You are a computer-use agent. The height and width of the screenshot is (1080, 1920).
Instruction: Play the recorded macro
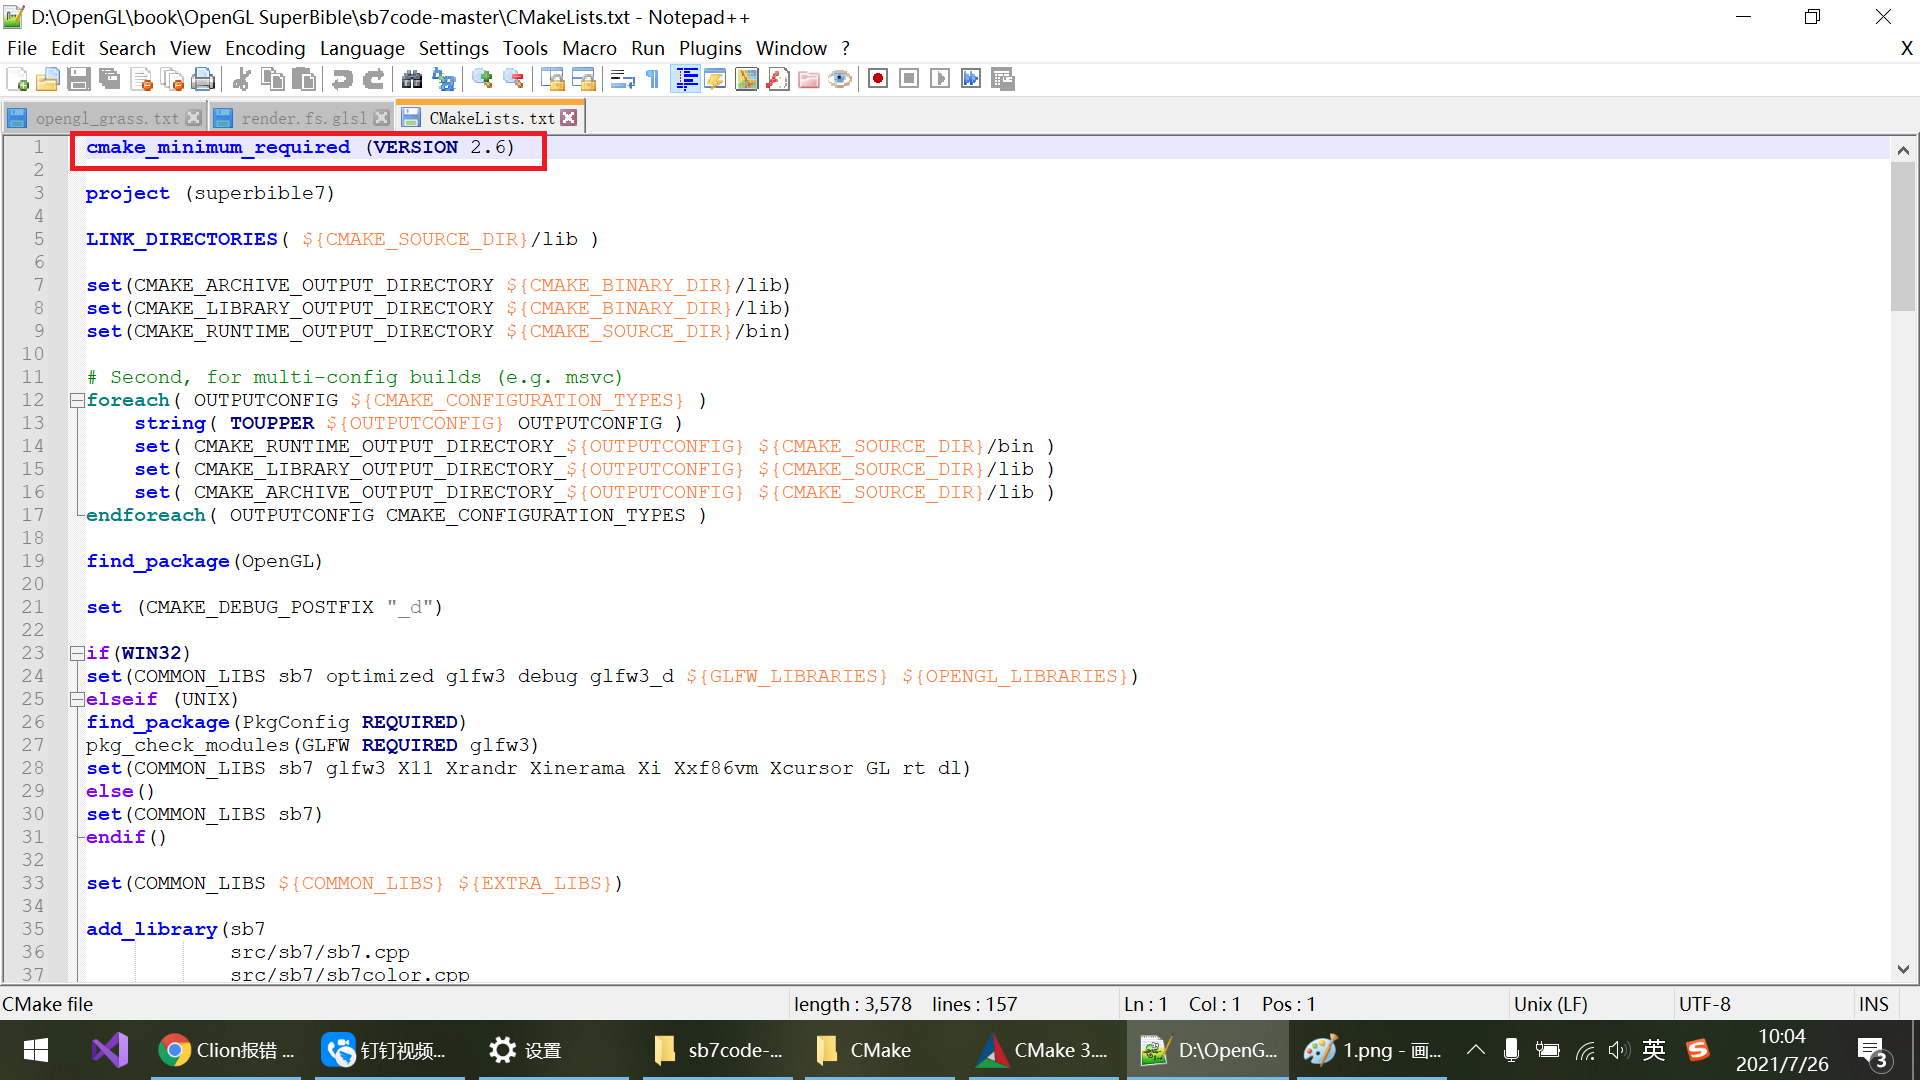pos(940,79)
